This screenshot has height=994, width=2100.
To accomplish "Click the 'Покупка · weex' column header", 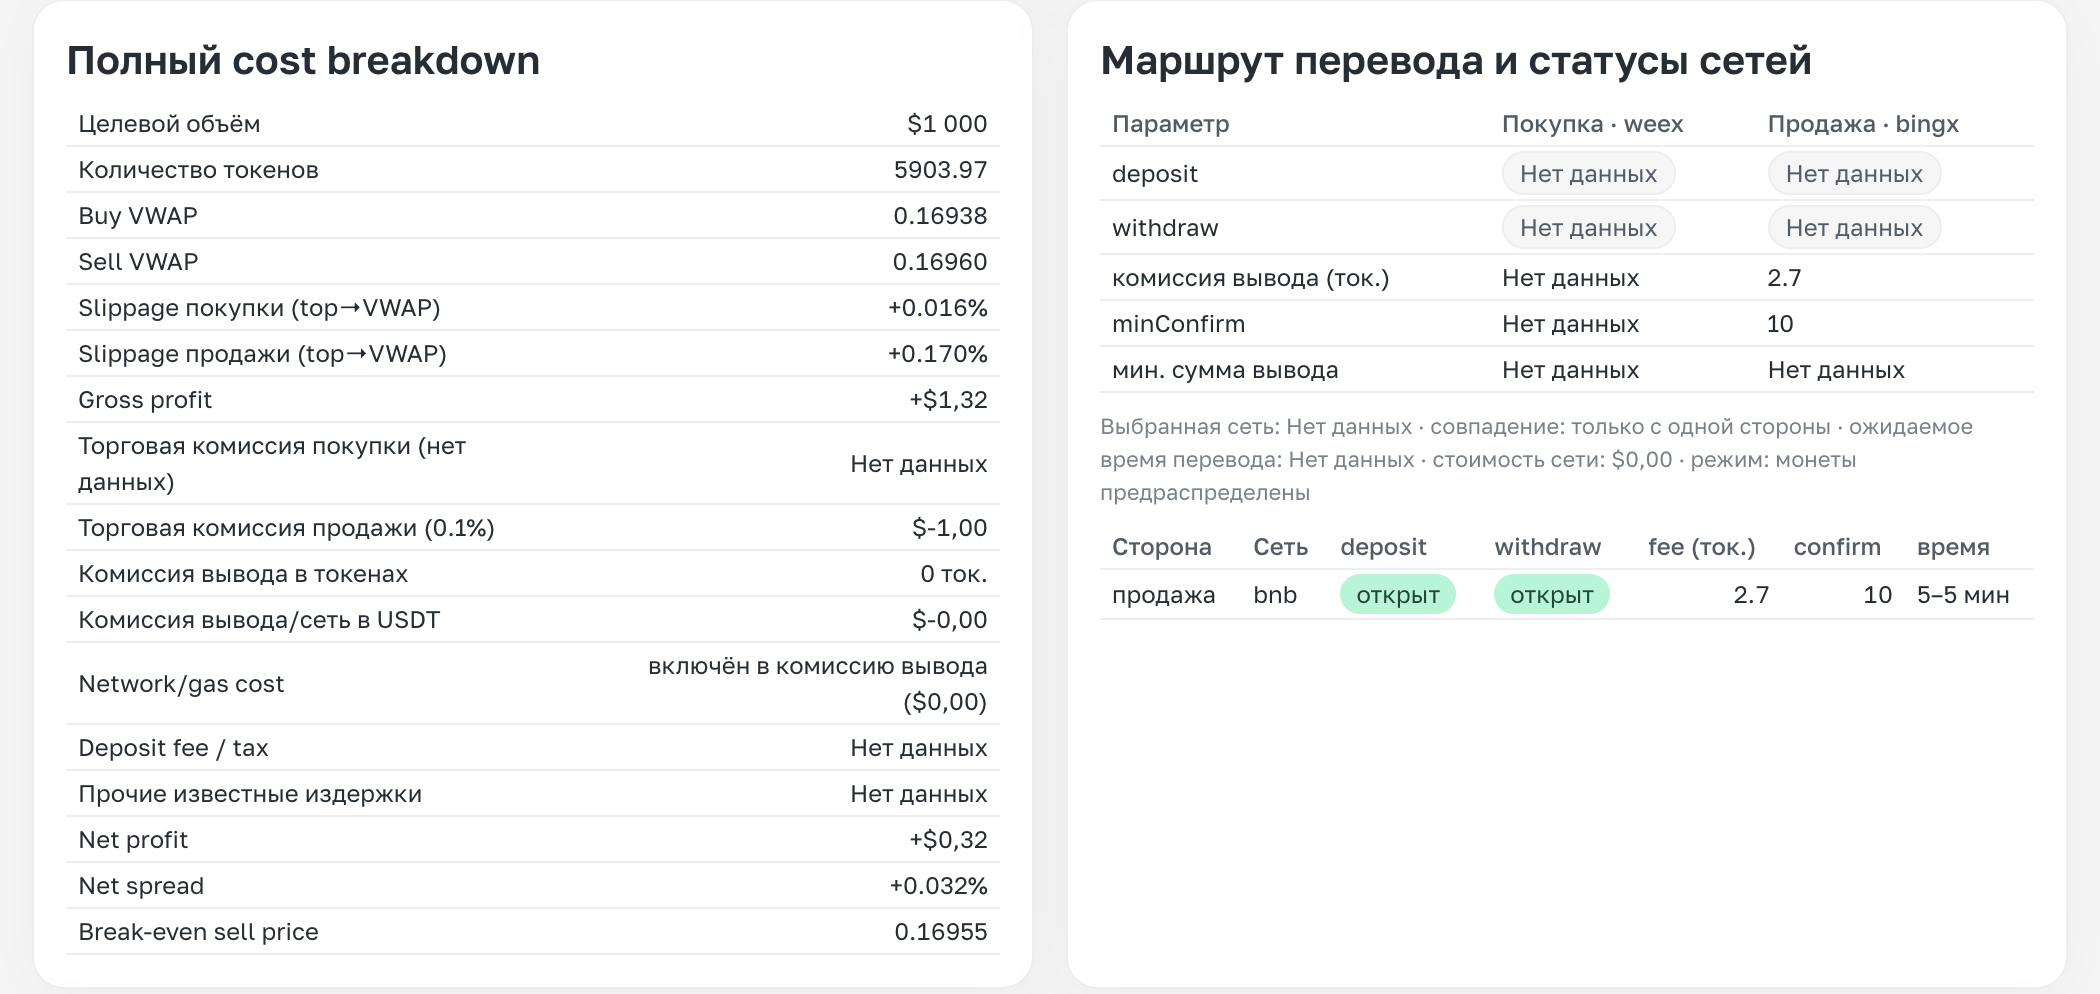I will coord(1592,124).
